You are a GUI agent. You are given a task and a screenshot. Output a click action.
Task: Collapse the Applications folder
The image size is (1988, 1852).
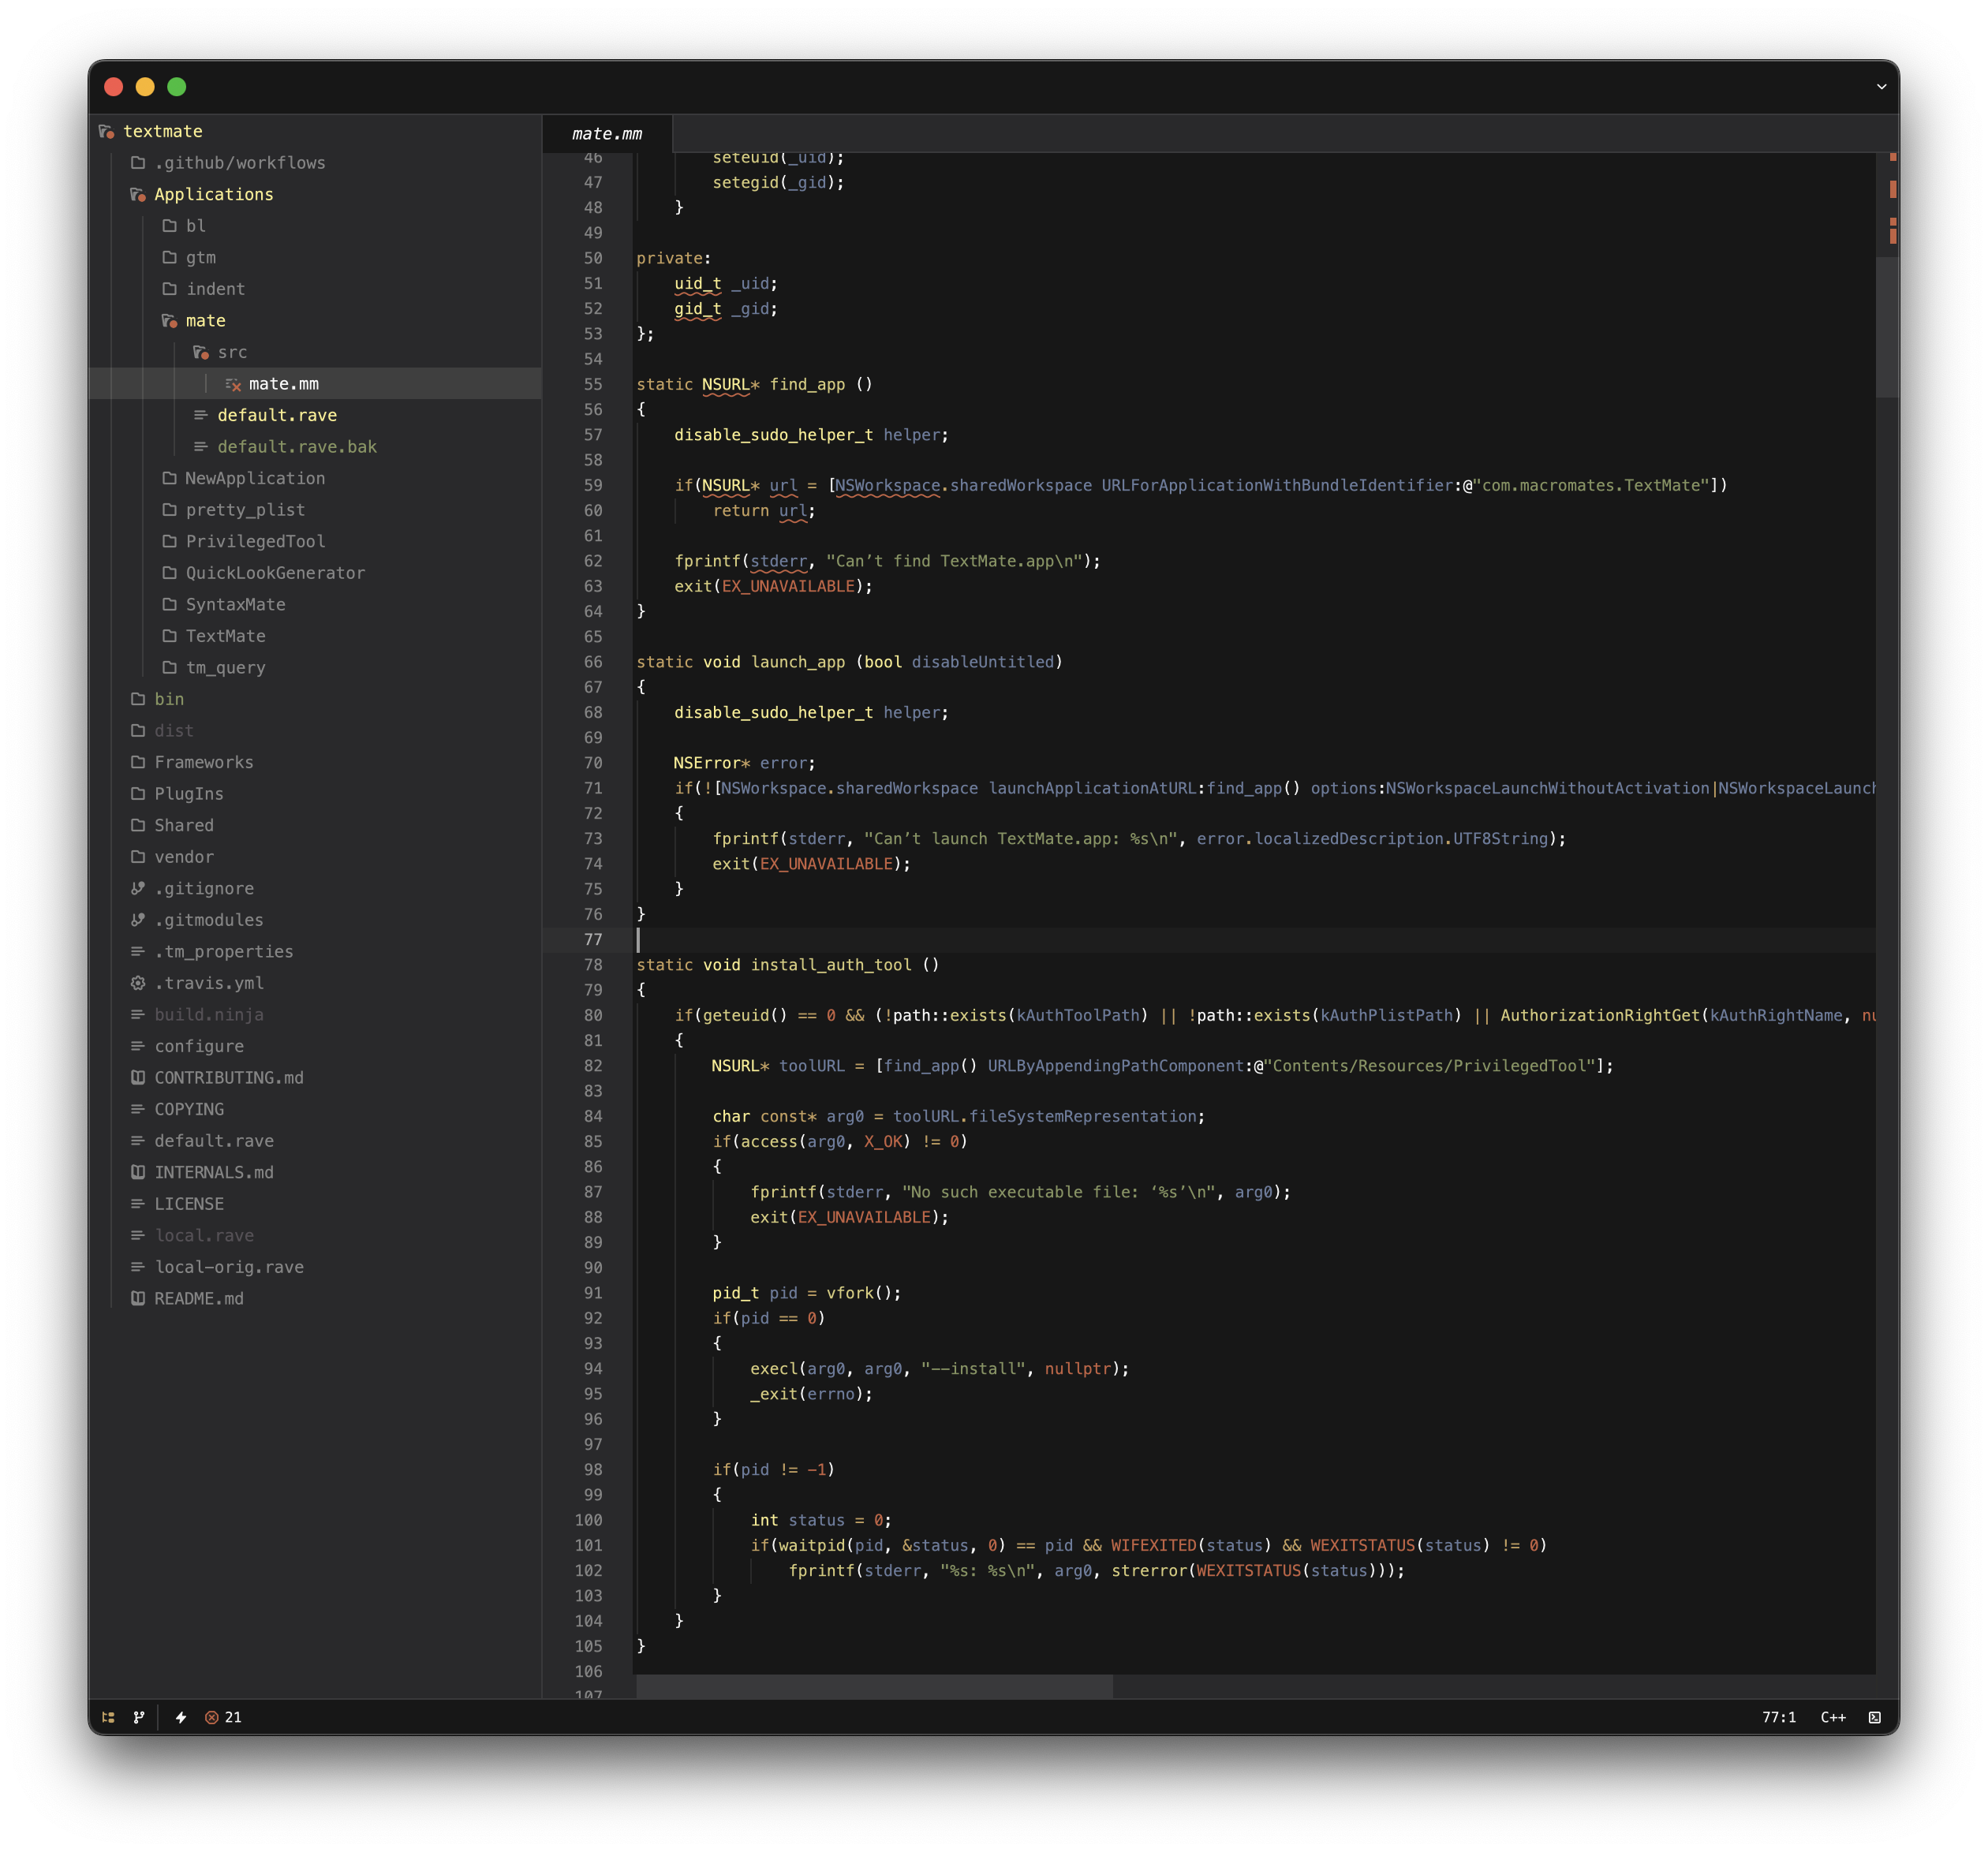[x=138, y=194]
